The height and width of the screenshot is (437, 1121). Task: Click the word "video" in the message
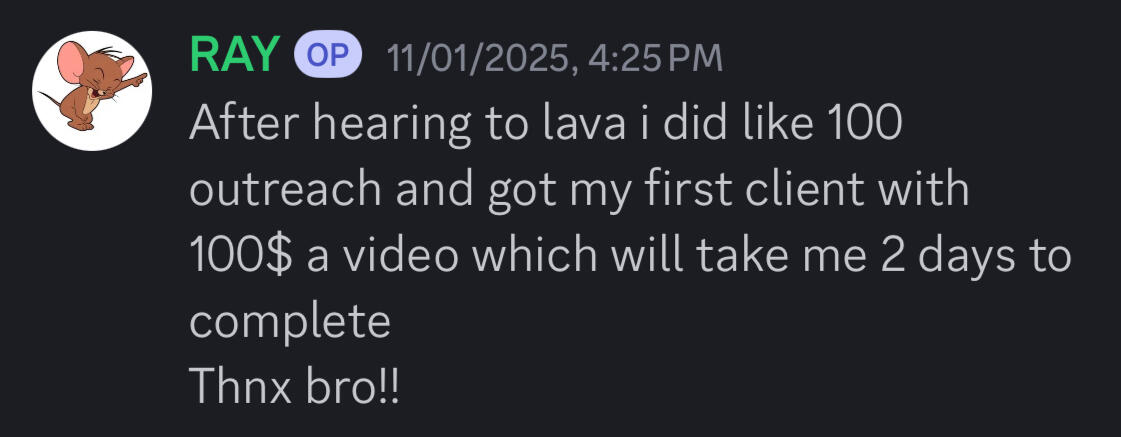pyautogui.click(x=399, y=256)
